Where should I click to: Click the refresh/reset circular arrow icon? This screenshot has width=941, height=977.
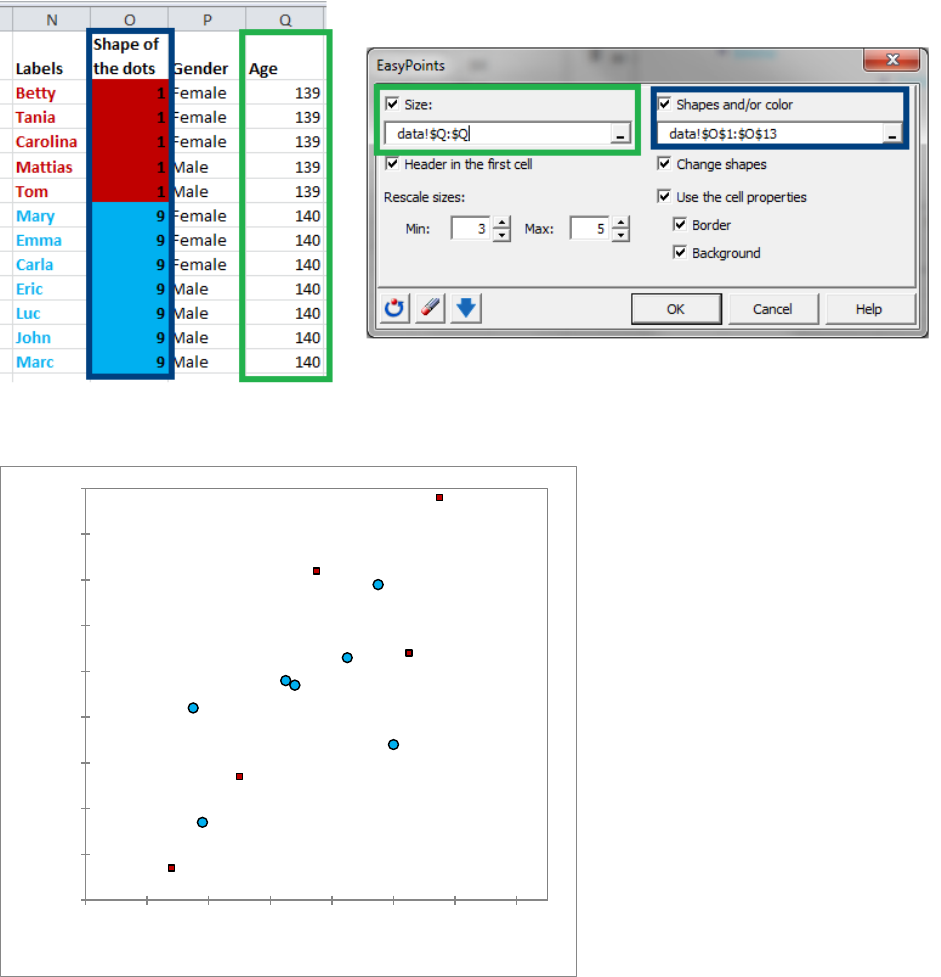(x=394, y=308)
